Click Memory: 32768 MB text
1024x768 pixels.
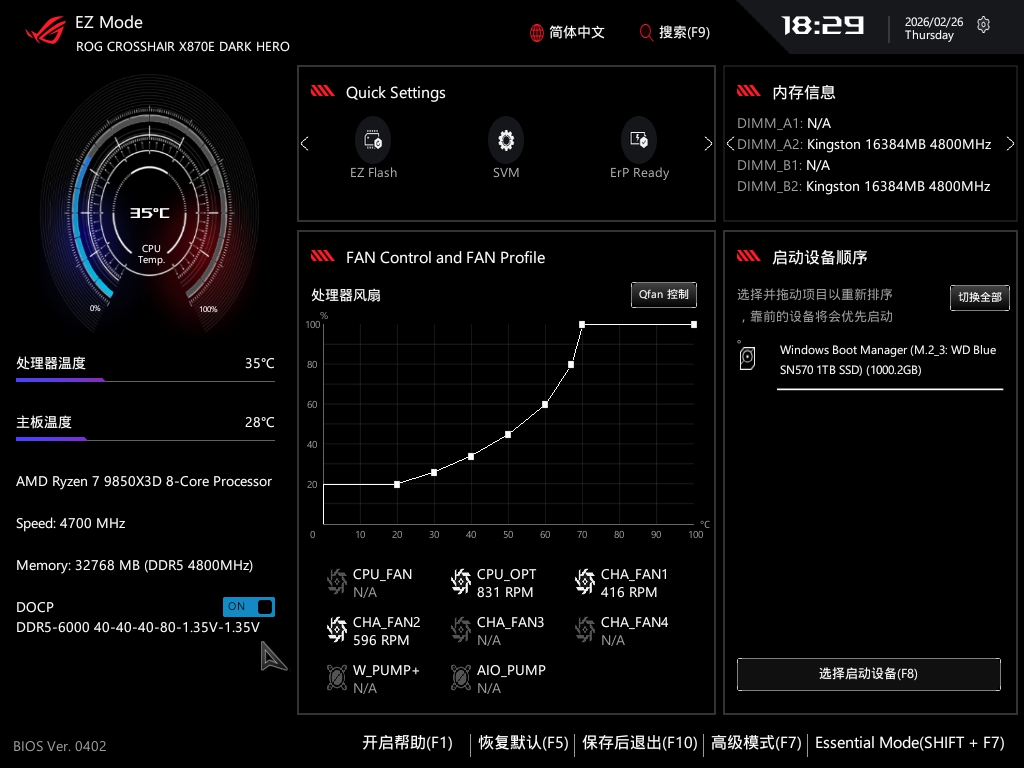point(134,565)
